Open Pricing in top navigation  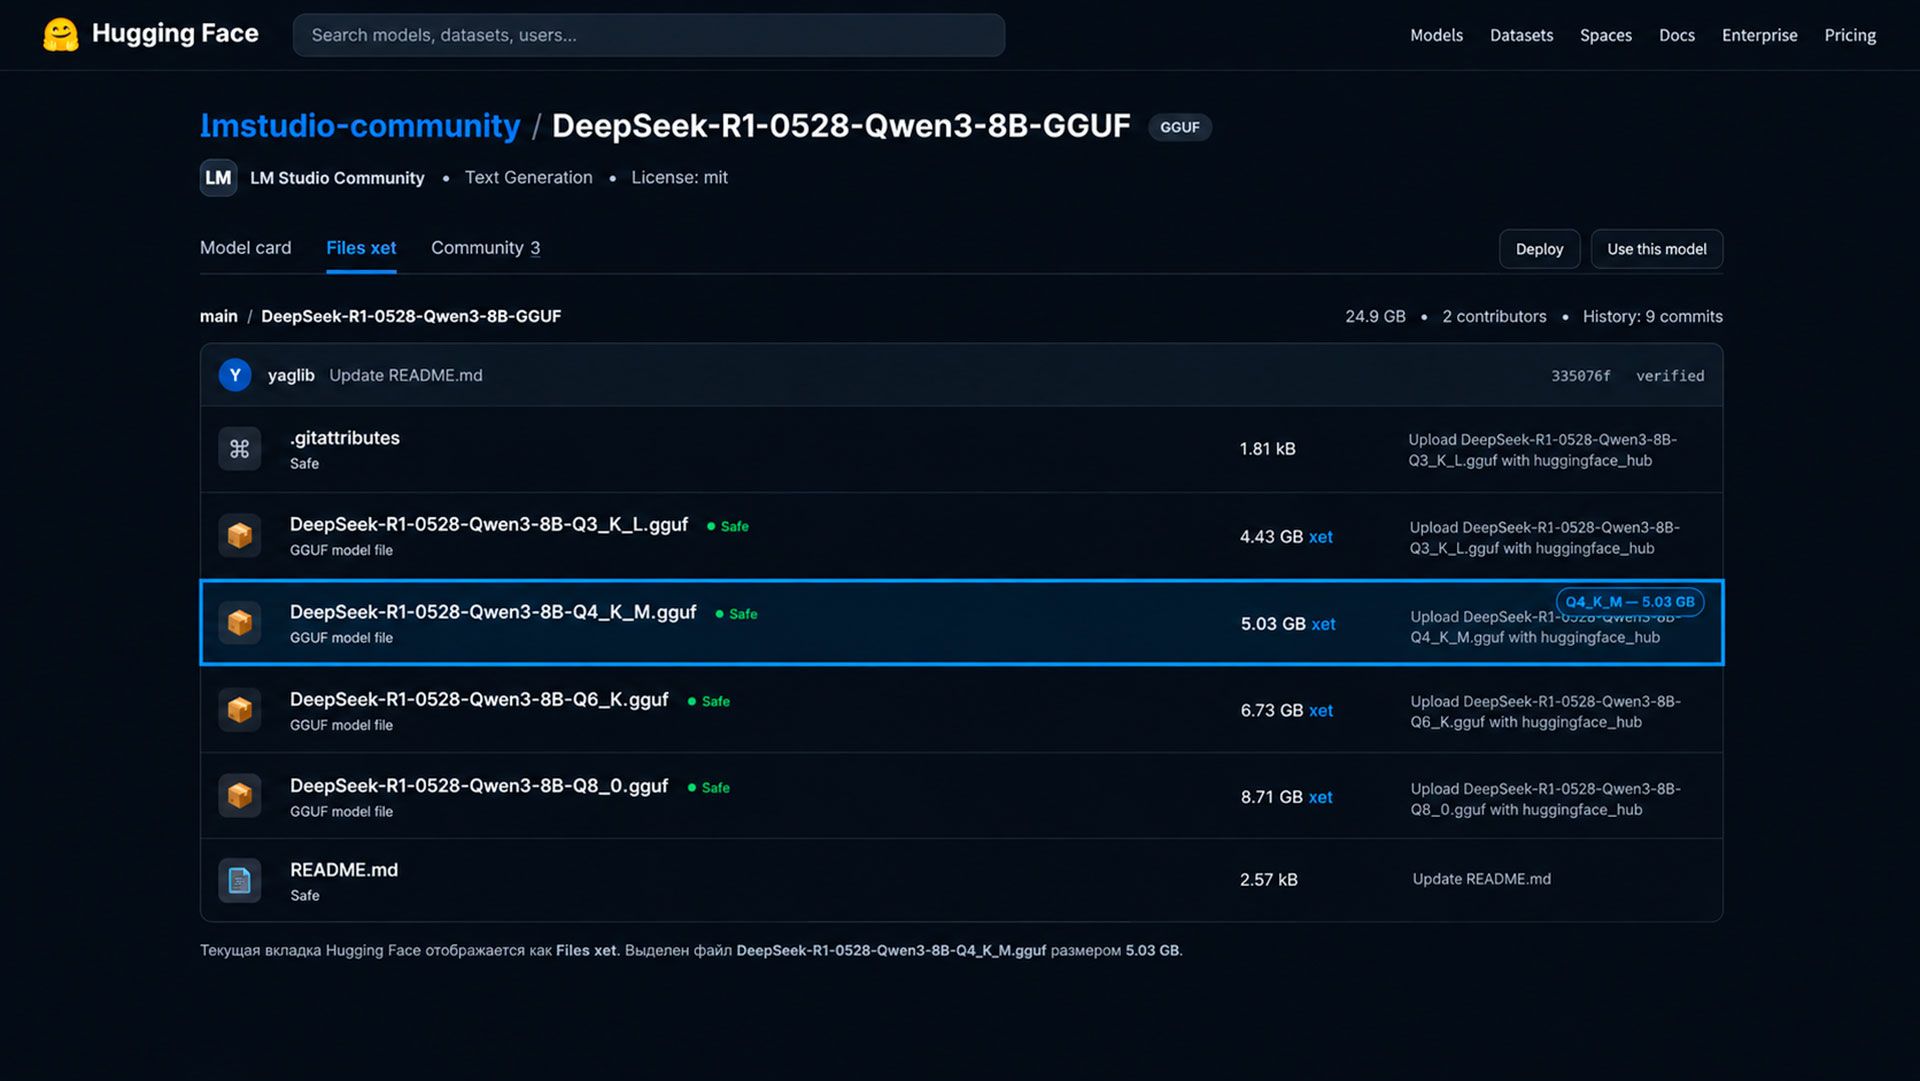tap(1850, 35)
